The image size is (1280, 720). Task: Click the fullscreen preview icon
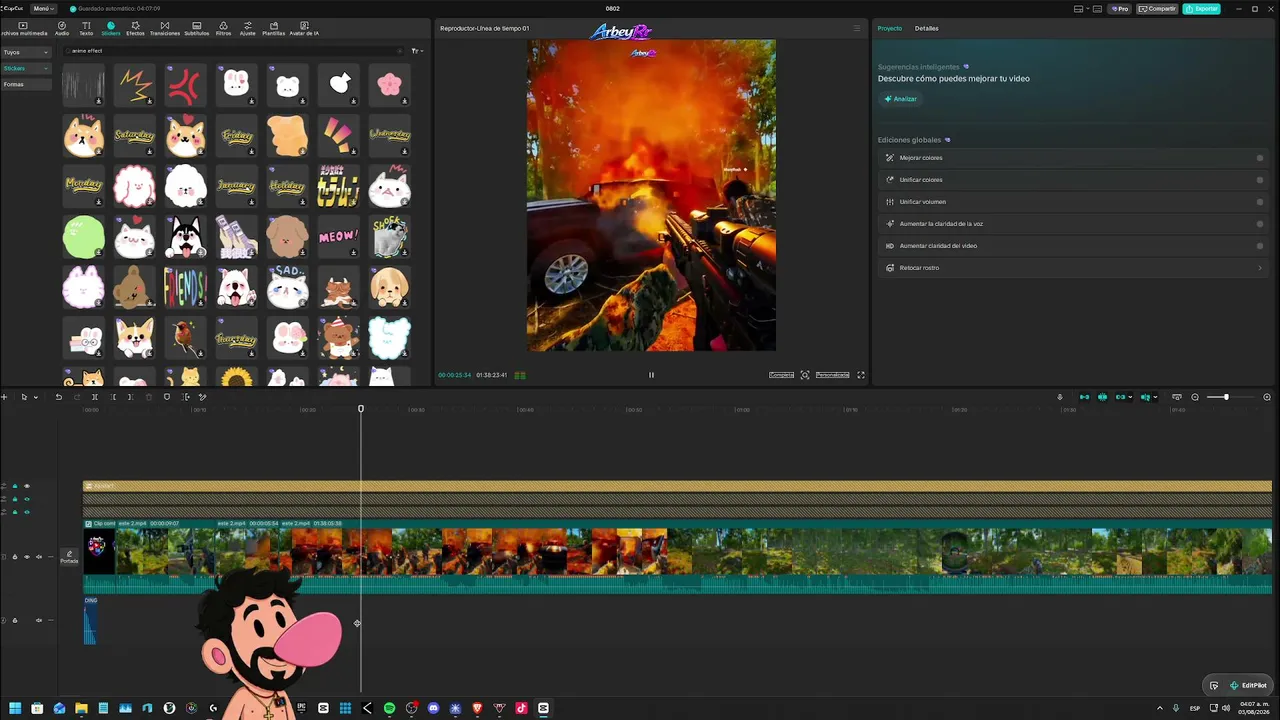(861, 375)
